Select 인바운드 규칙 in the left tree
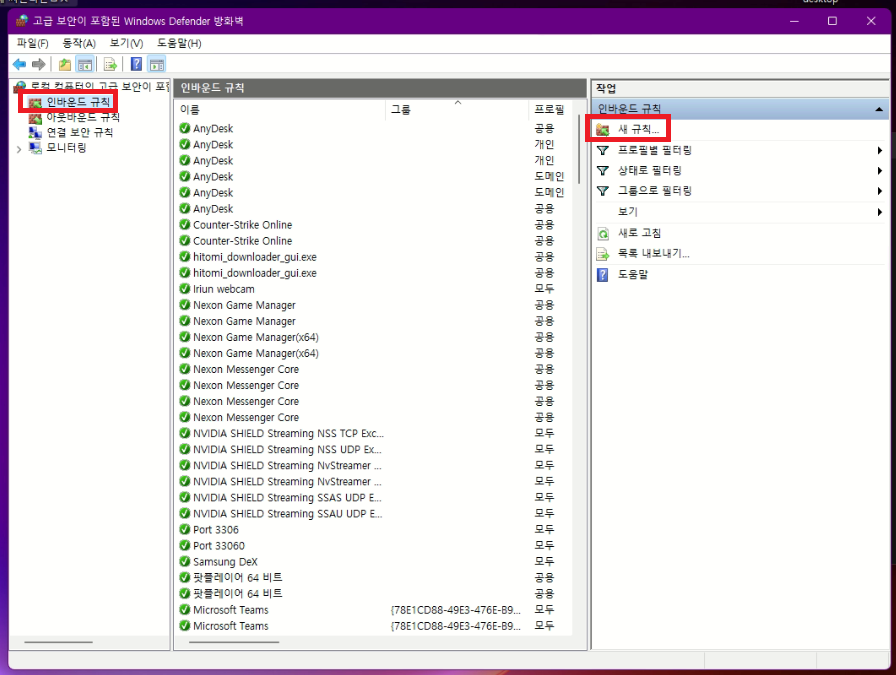Screen dimensions: 896x675 (78, 102)
